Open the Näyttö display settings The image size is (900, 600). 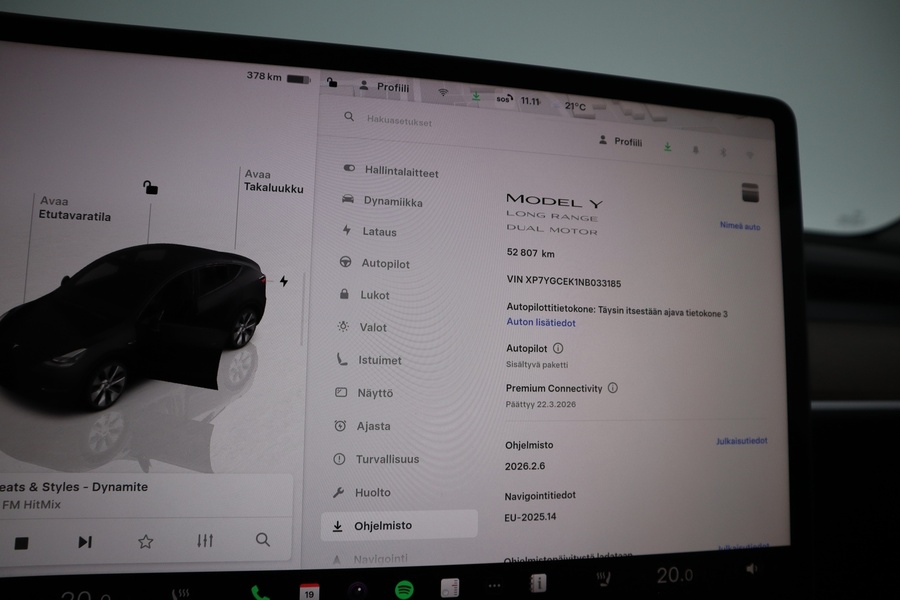point(375,393)
